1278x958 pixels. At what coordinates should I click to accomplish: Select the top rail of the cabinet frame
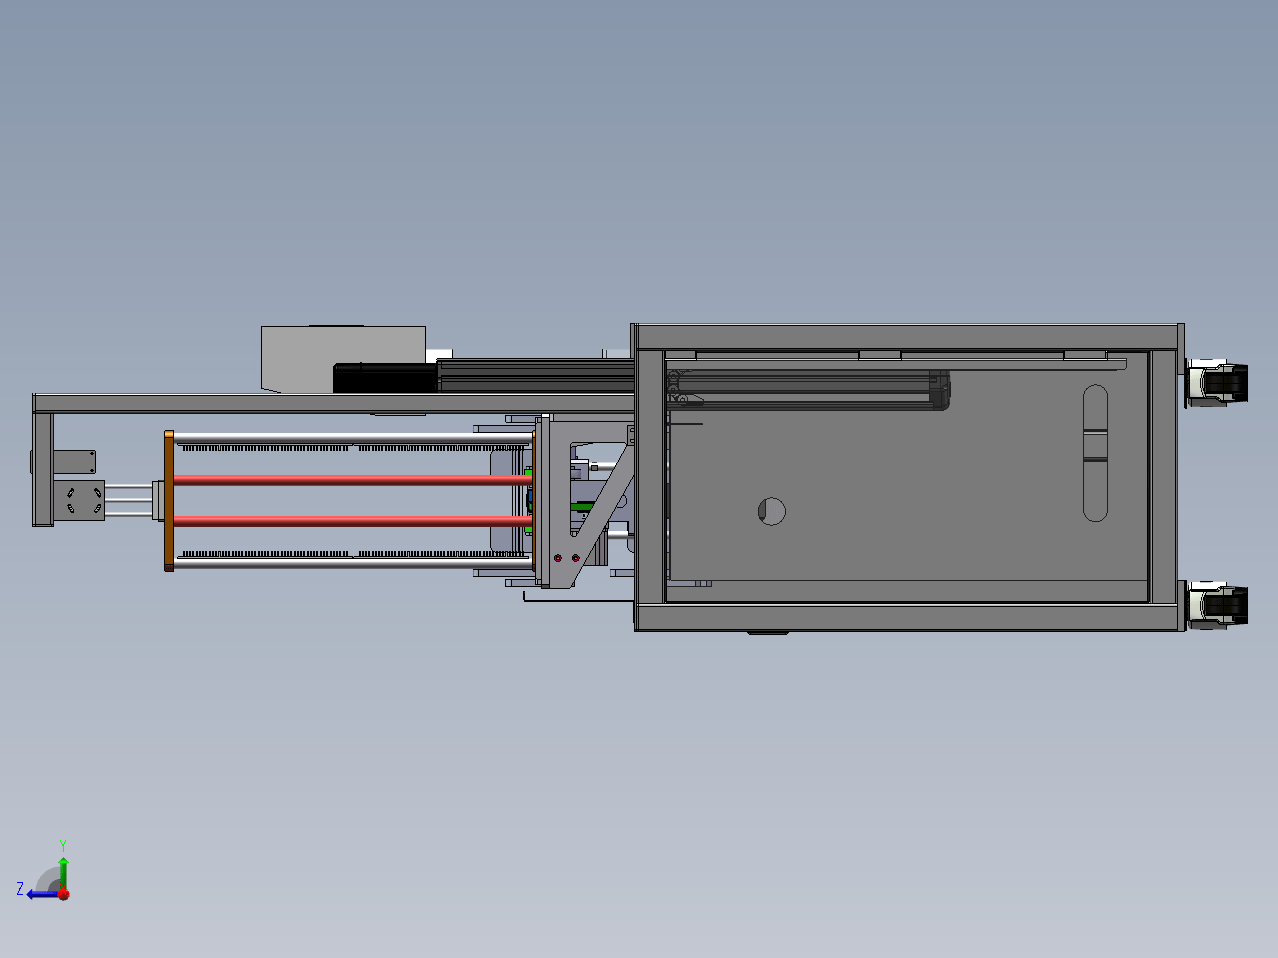point(908,336)
